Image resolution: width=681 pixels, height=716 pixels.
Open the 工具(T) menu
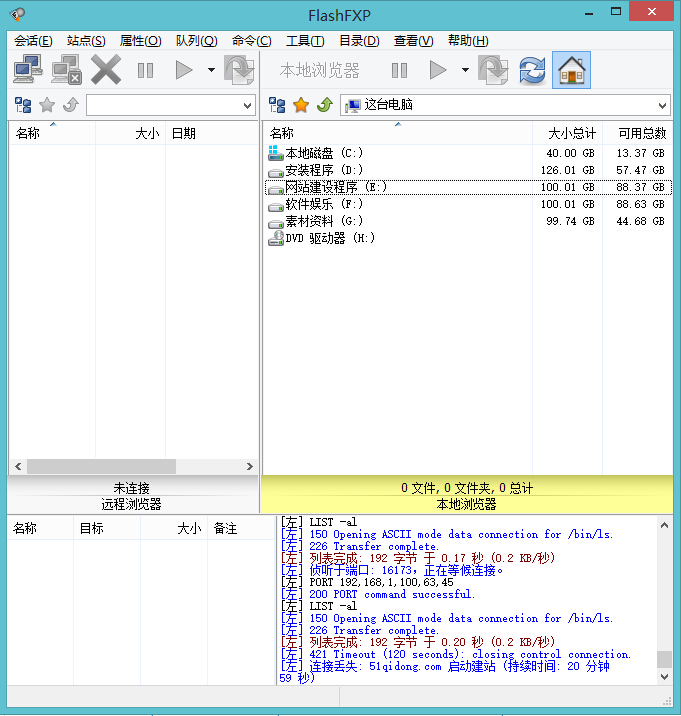(x=305, y=41)
